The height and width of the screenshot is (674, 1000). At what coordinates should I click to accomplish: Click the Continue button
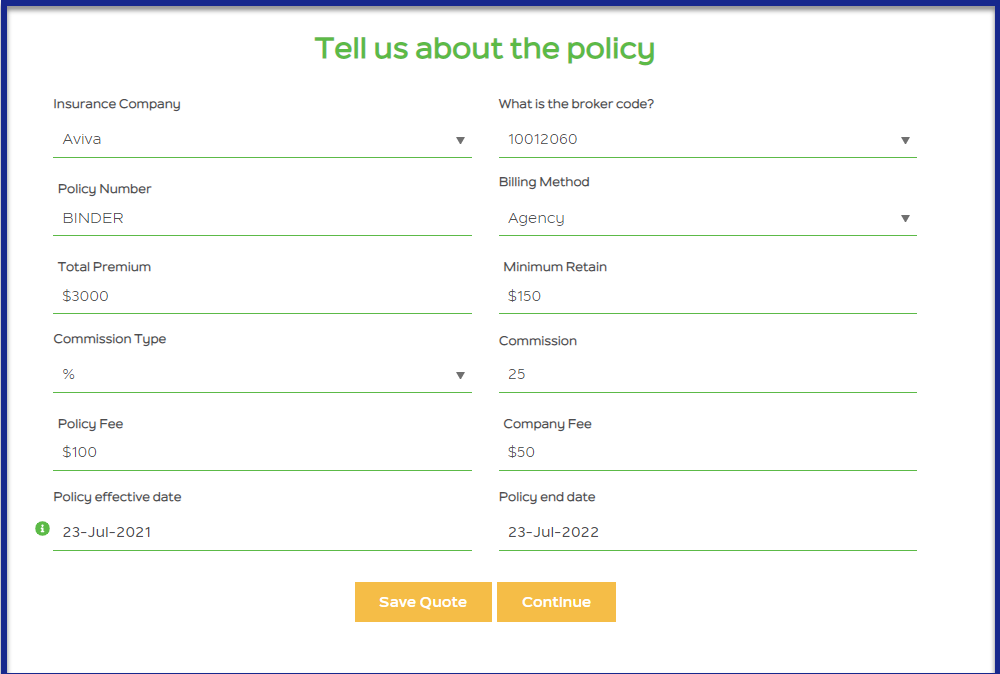[x=556, y=602]
